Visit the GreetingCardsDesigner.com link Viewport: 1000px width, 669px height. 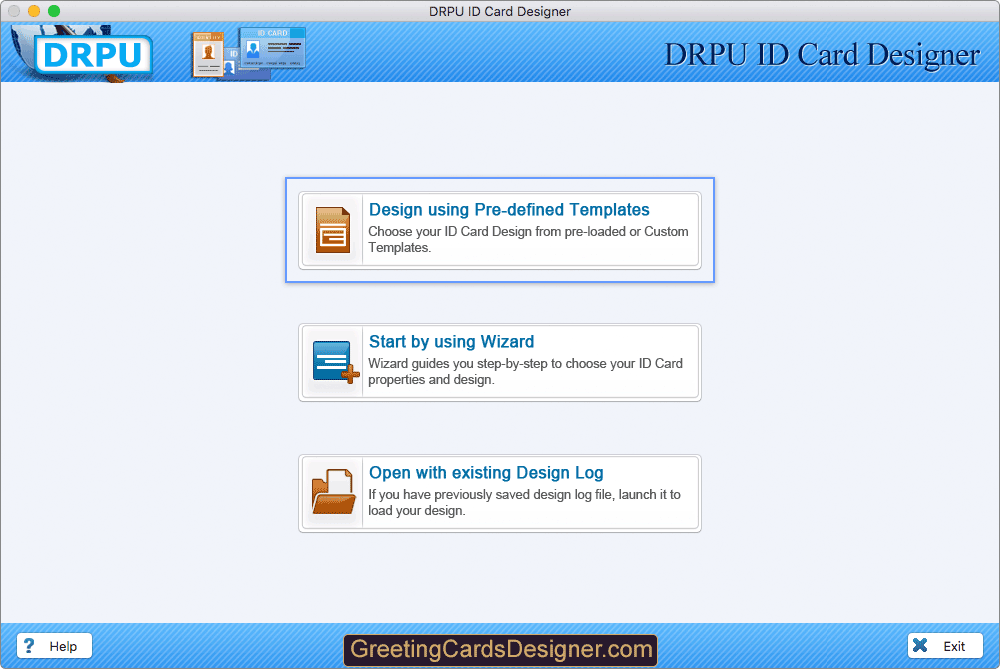[x=501, y=650]
